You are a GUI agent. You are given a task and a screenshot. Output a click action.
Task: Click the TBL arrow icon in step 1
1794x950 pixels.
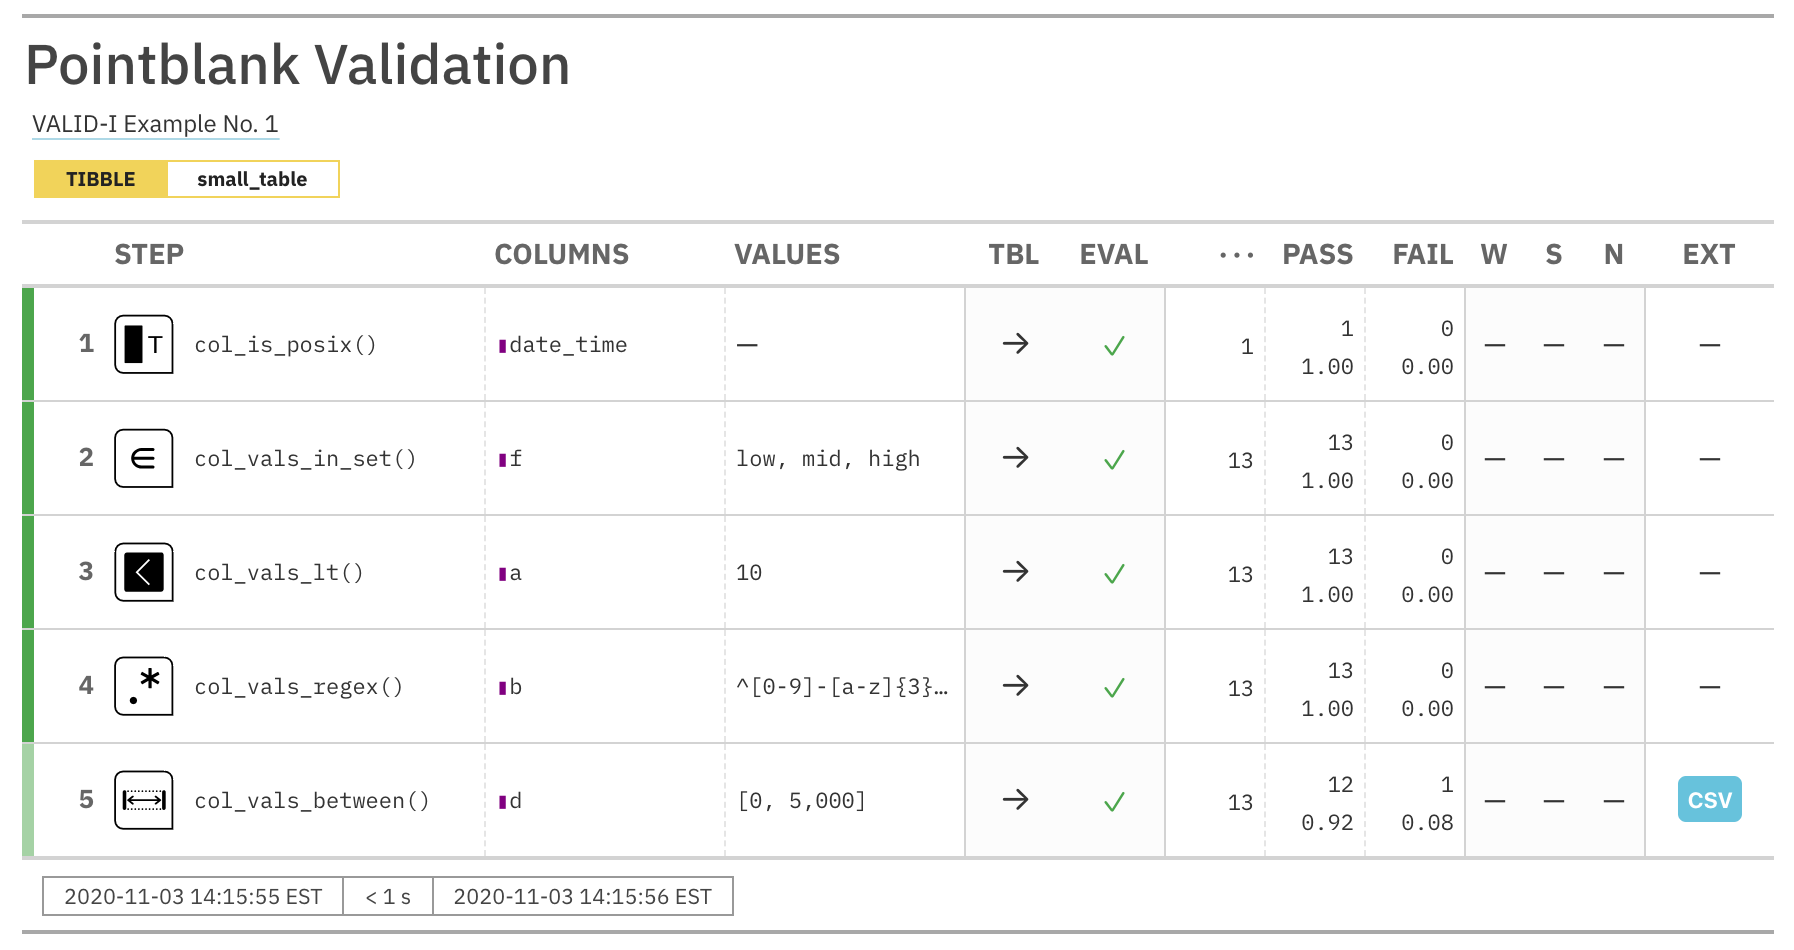(x=1015, y=344)
